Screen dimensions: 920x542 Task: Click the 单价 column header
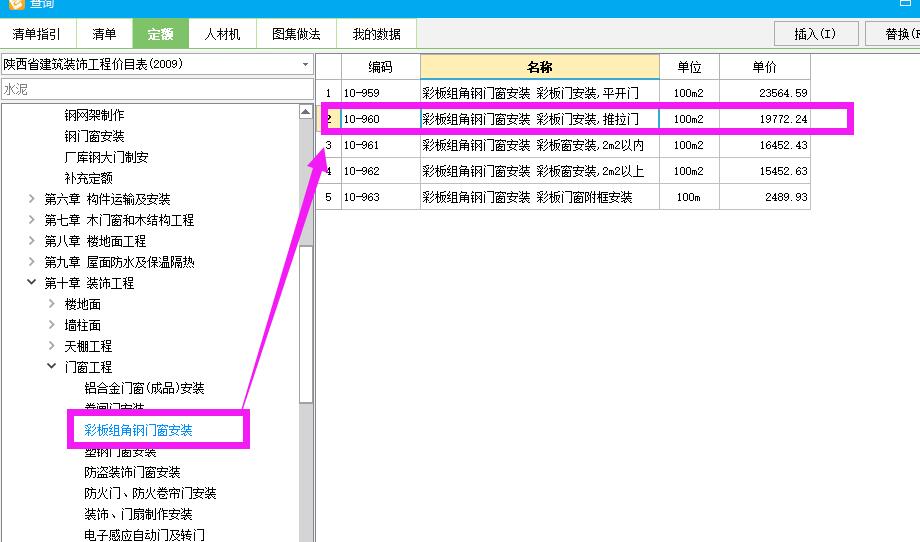765,67
